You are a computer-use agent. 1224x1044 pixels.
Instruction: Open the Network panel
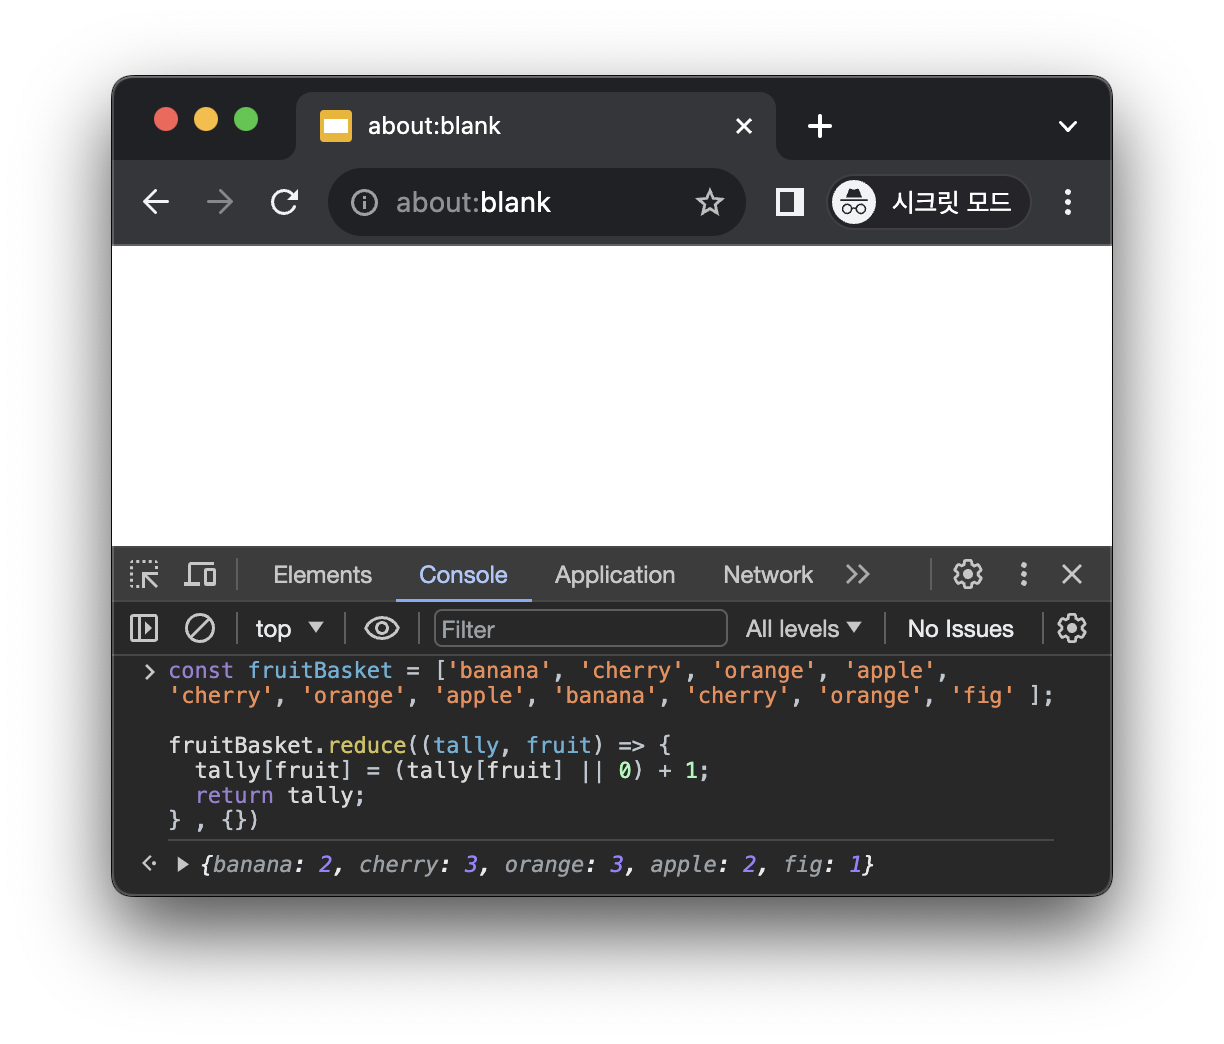point(768,575)
